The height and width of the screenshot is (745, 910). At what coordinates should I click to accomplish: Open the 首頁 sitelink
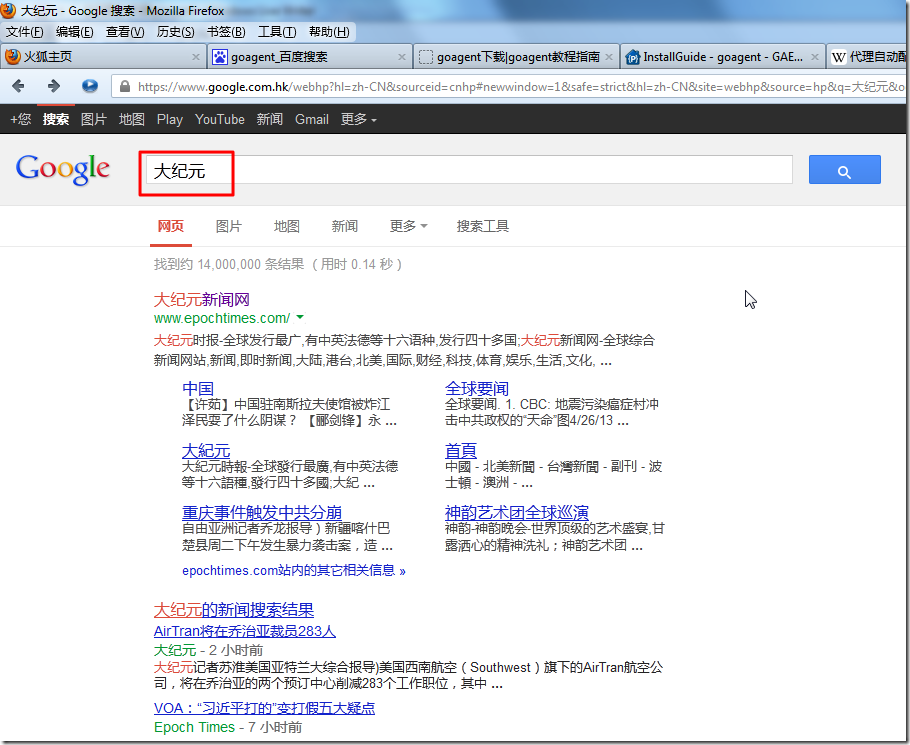461,451
